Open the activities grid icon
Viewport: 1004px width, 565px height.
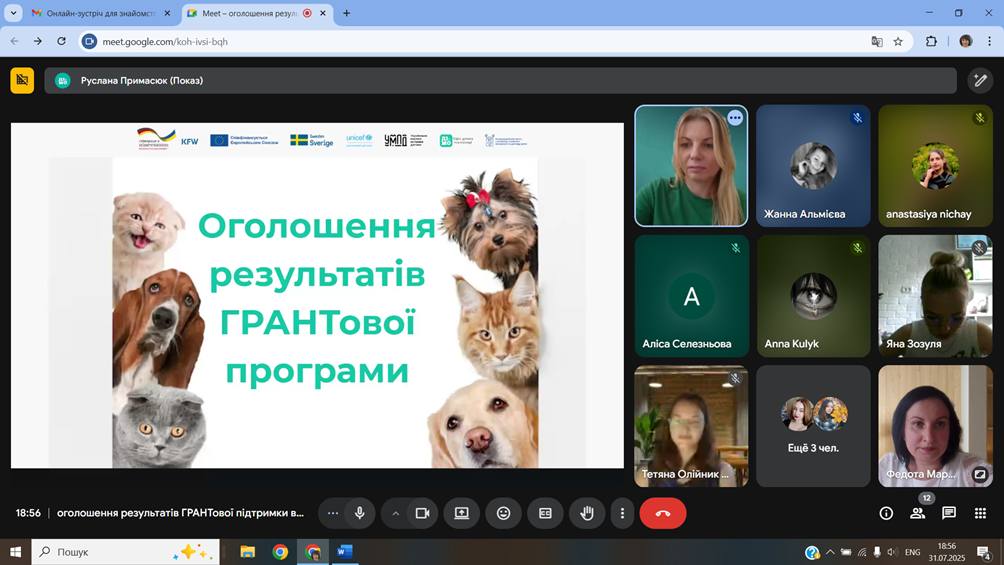click(980, 513)
